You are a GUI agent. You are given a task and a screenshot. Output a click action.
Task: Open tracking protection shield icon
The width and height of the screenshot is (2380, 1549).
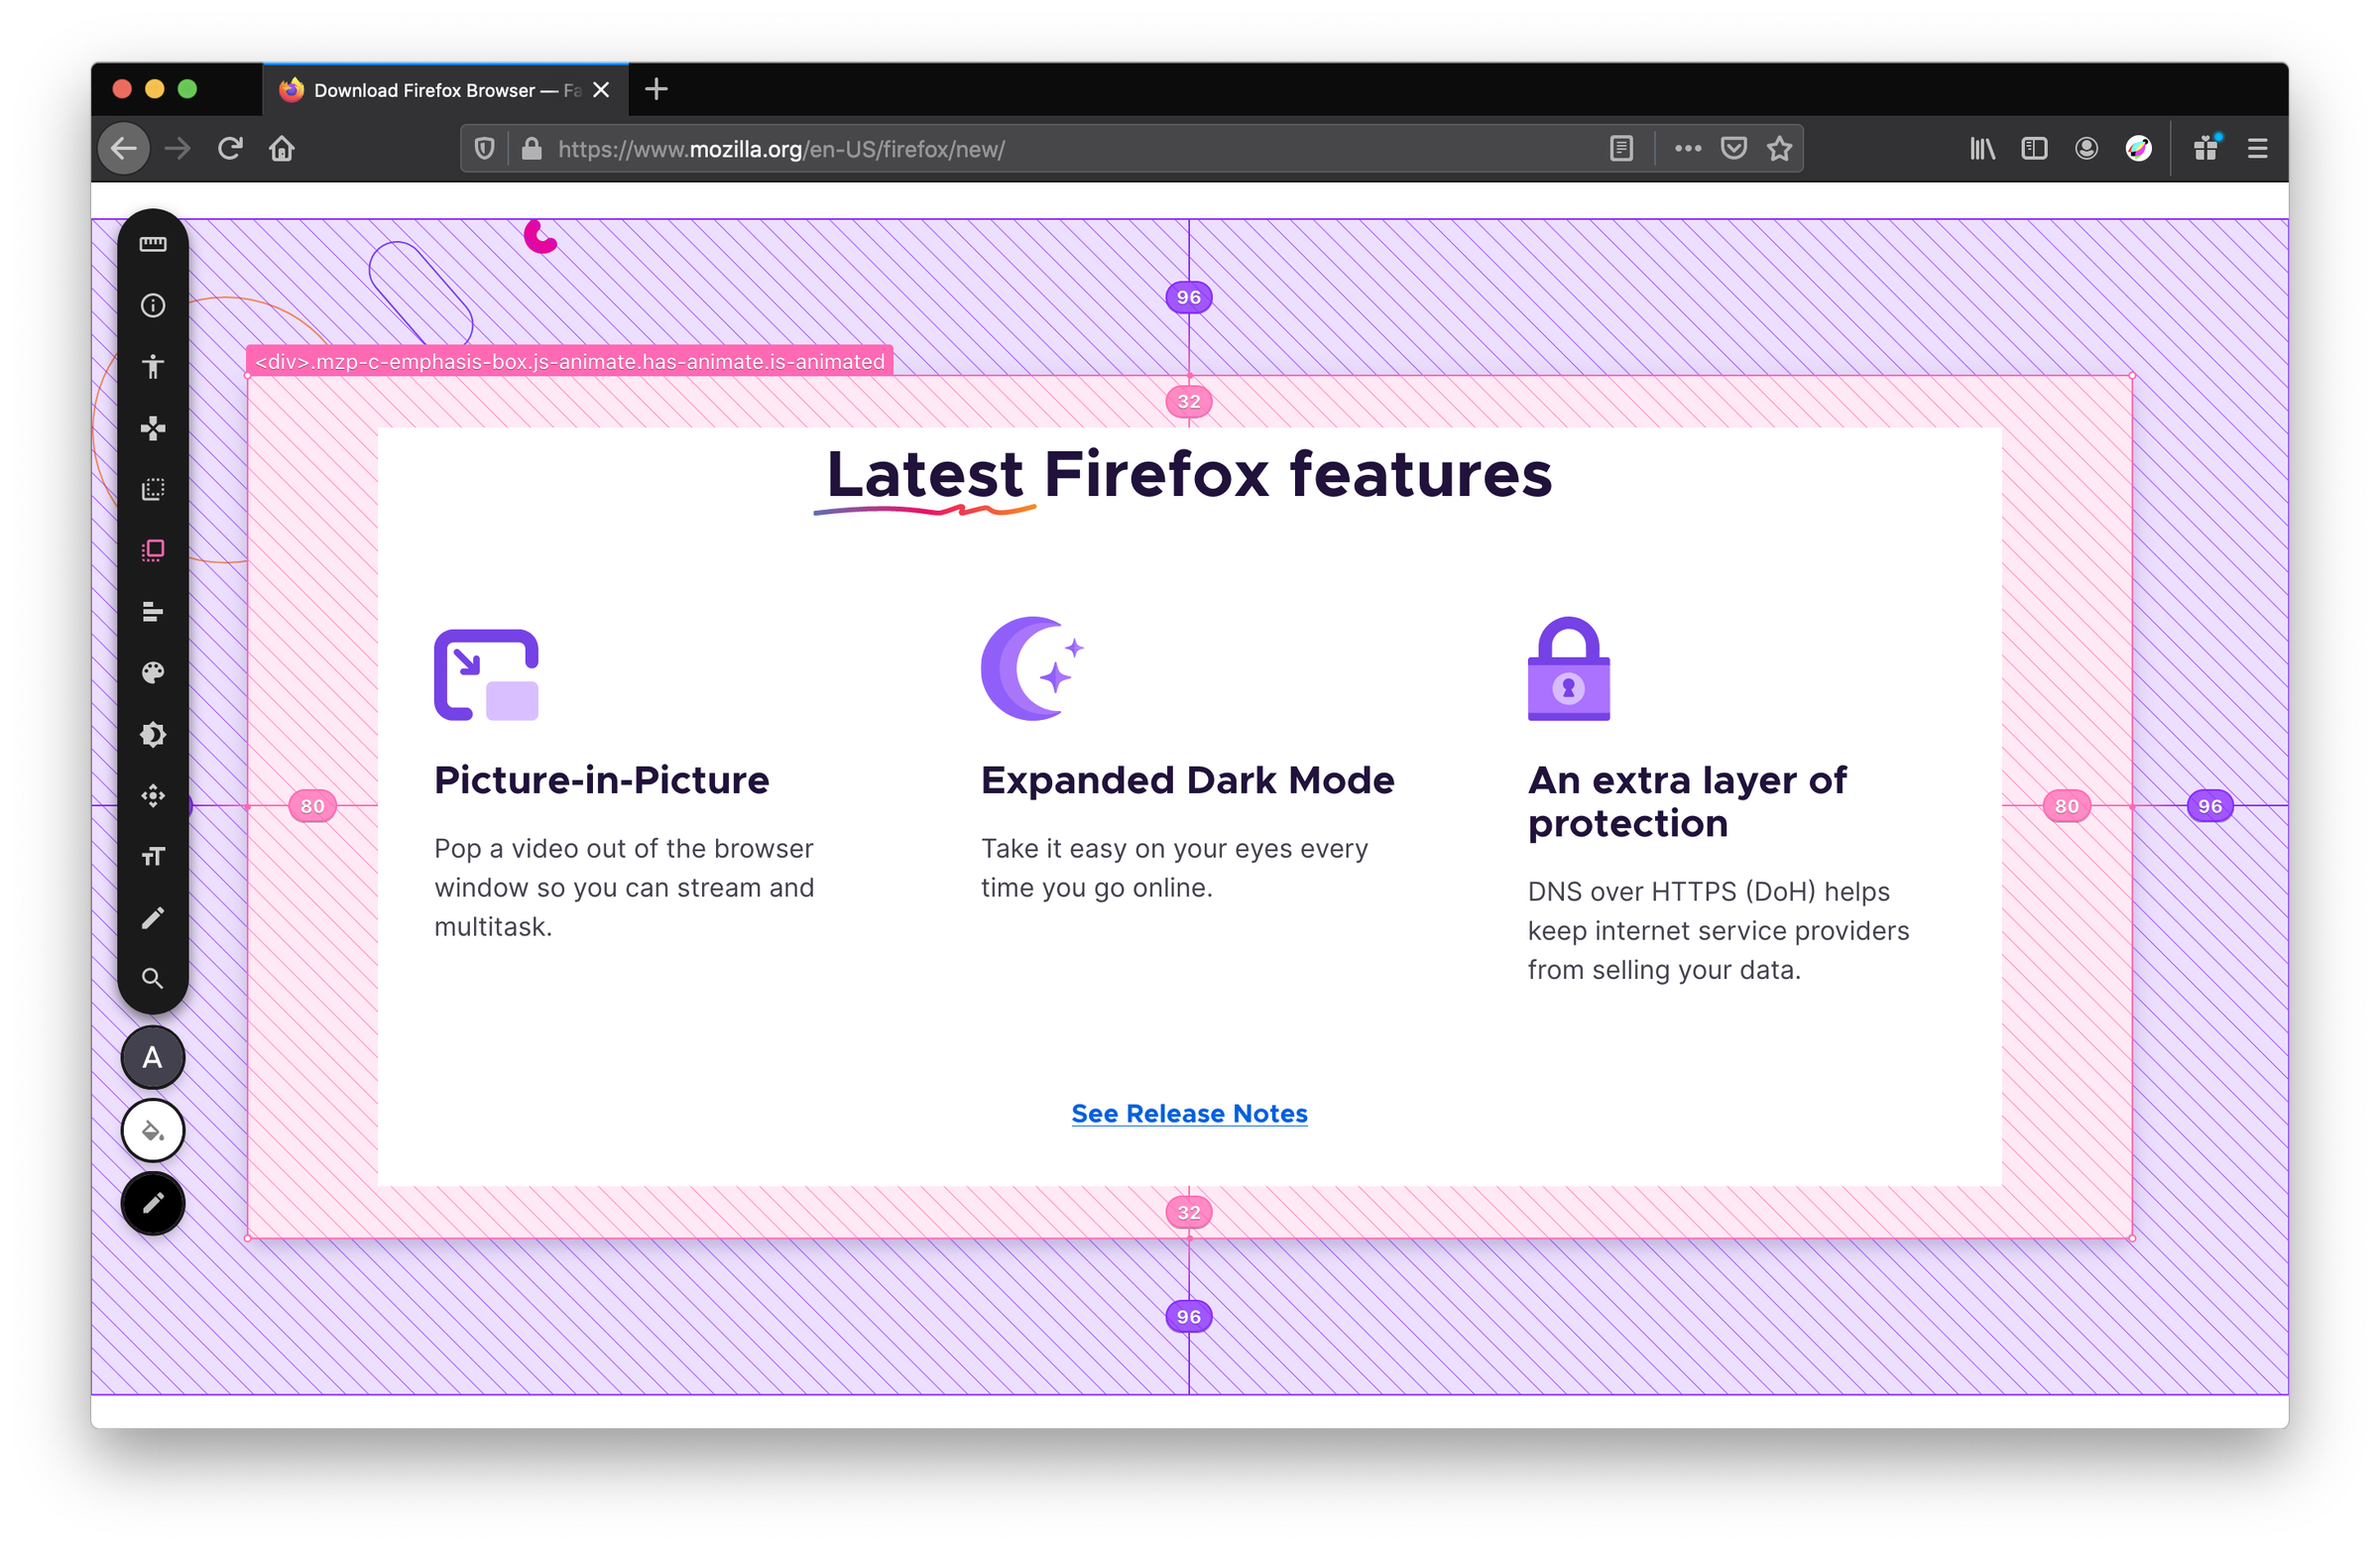coord(485,149)
